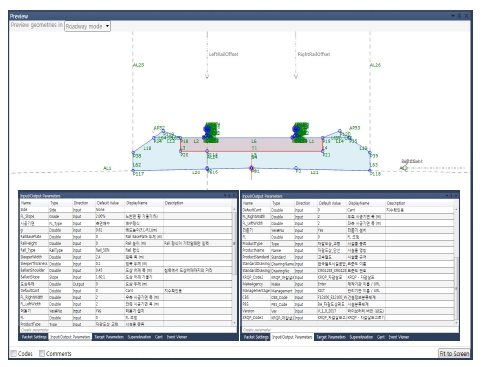Open Cant tab in right panel
This screenshot has width=482, height=367.
click(381, 337)
